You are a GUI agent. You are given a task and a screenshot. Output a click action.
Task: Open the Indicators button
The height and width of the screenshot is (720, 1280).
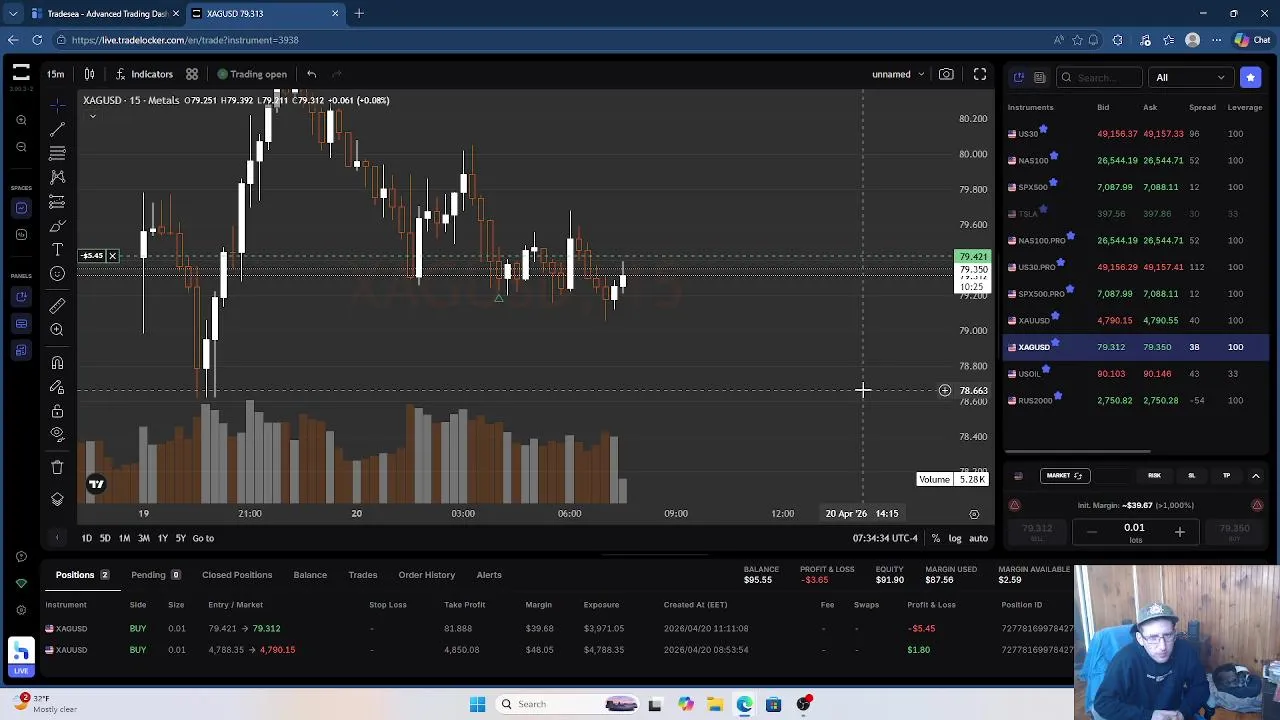(x=143, y=74)
